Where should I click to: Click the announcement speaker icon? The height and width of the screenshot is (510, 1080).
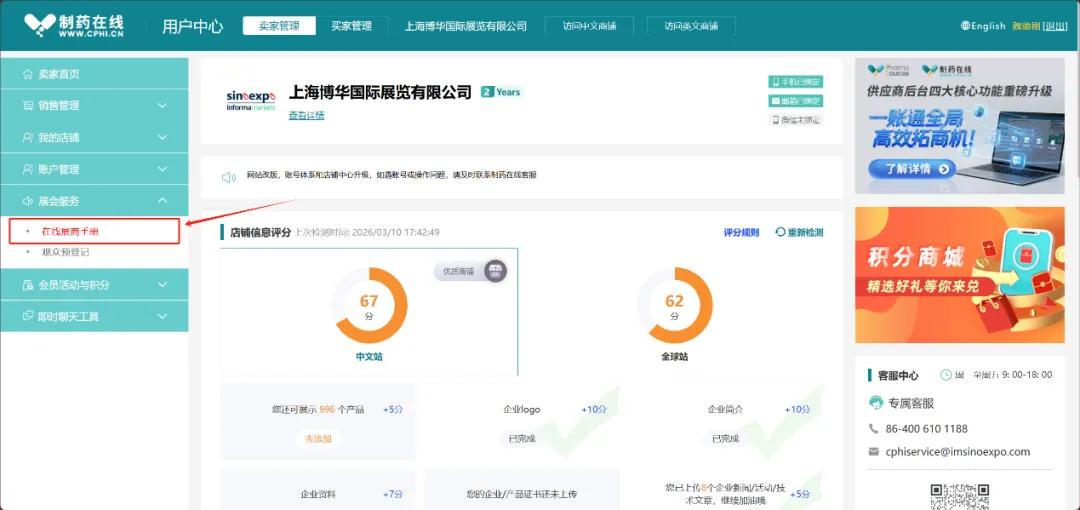pyautogui.click(x=229, y=177)
